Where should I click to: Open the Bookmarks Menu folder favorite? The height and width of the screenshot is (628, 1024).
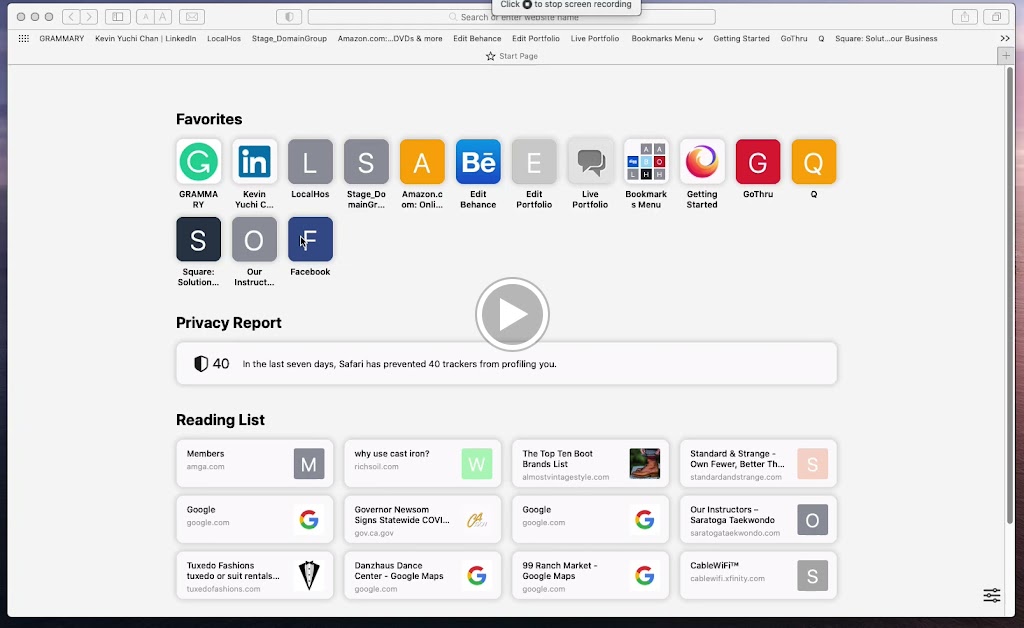tap(646, 161)
